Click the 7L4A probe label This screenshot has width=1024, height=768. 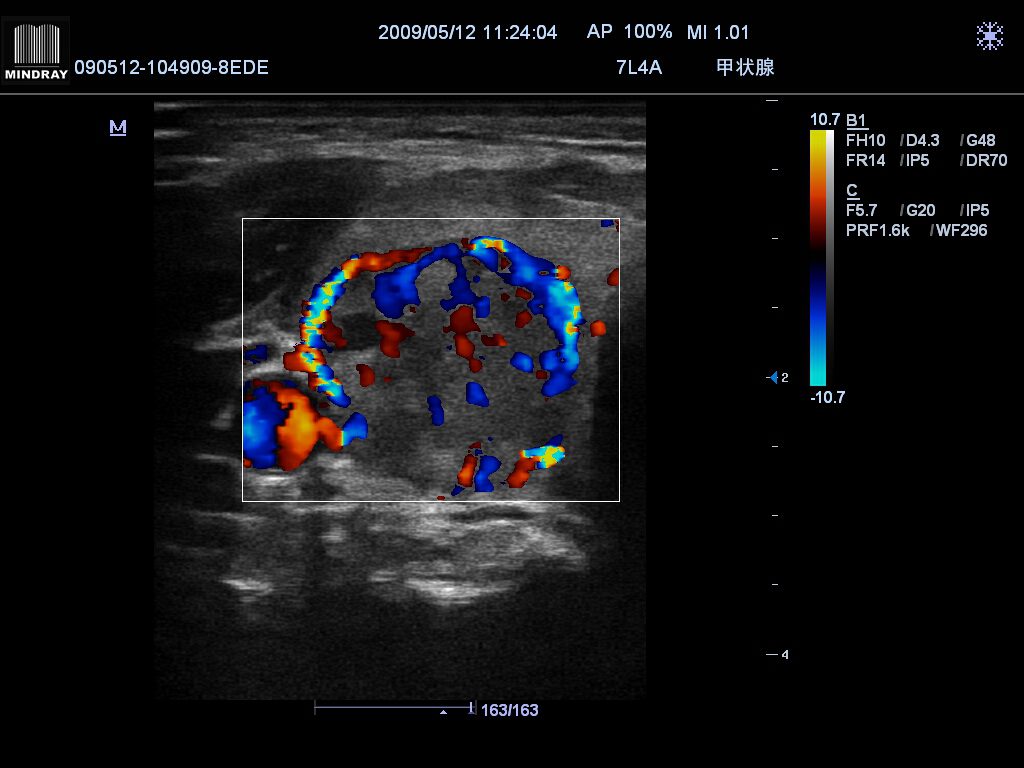(639, 67)
